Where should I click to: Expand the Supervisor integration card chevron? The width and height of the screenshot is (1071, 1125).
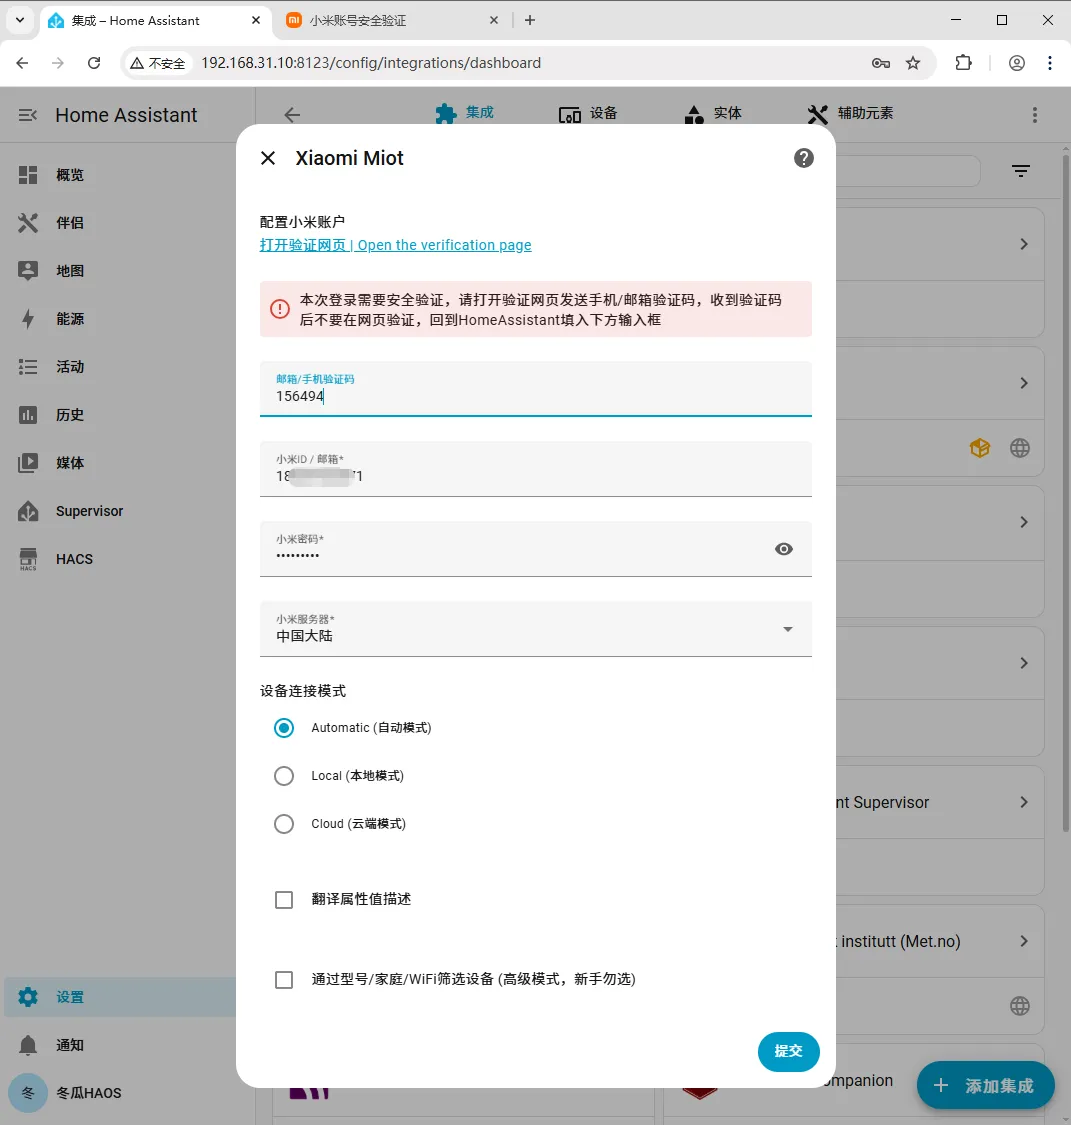pos(1024,802)
